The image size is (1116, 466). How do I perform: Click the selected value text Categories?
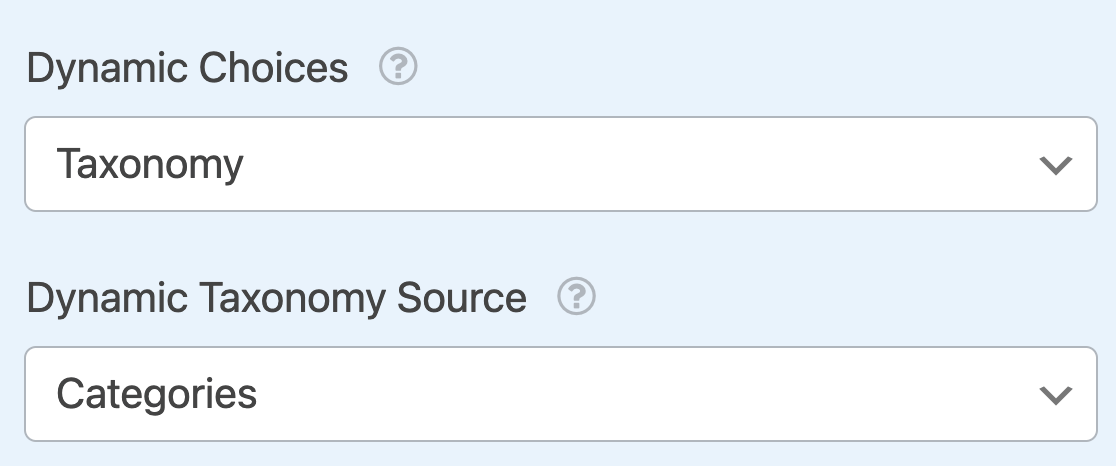coord(157,394)
